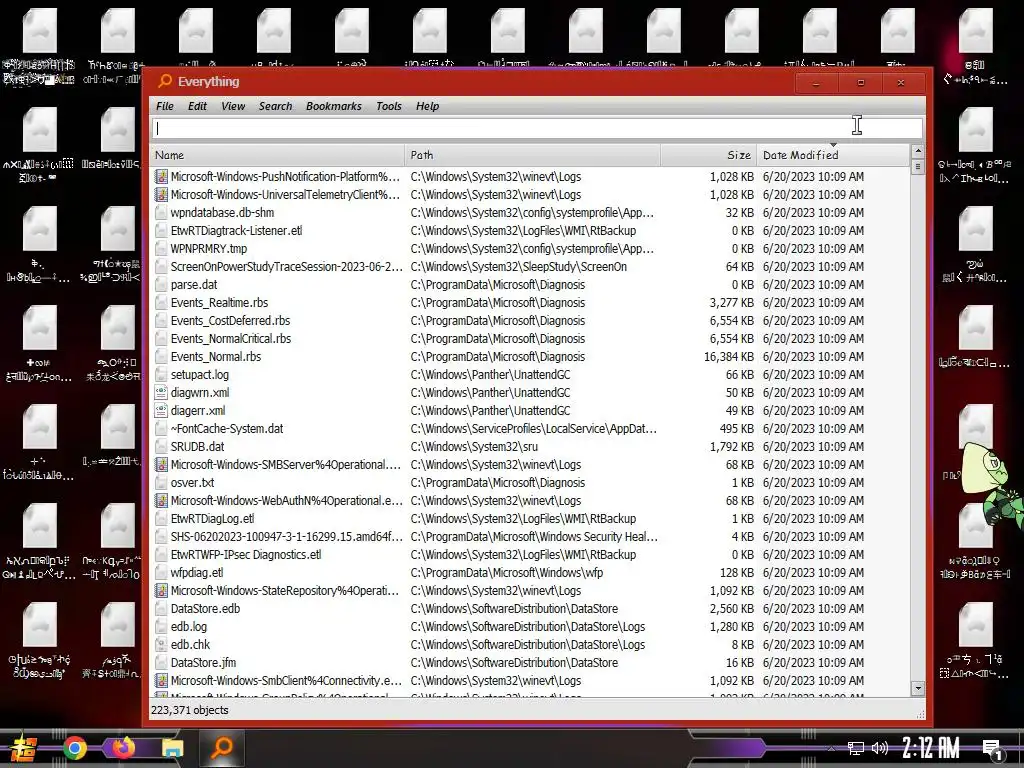The width and height of the screenshot is (1024, 768).
Task: Open the Bookmarks menu
Action: [334, 106]
